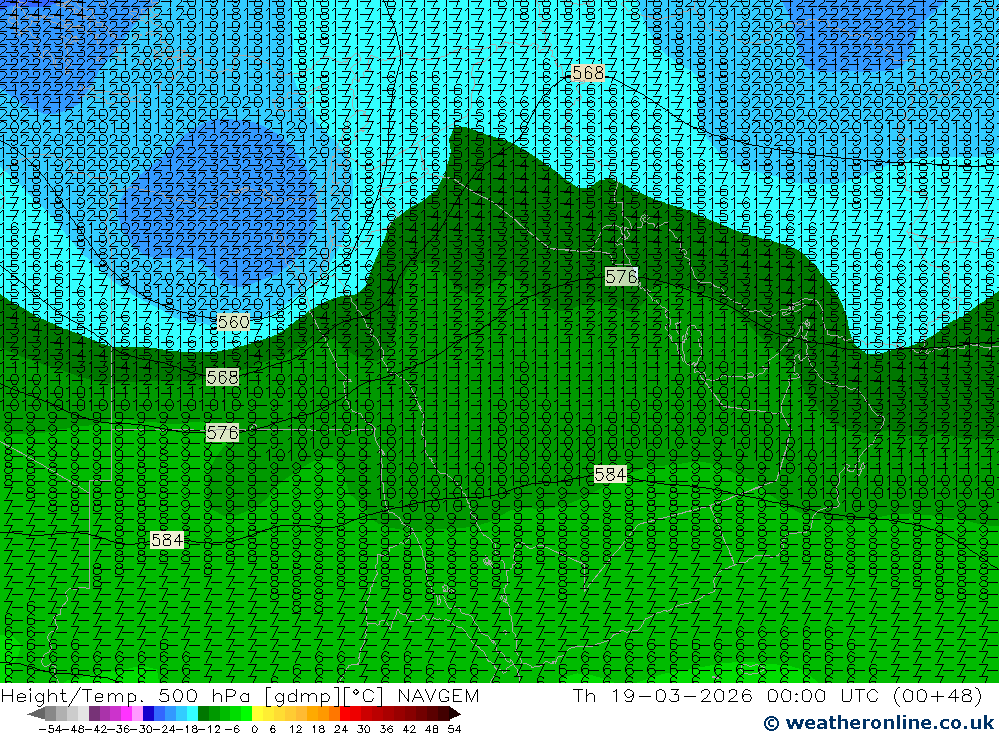Screen dimensions: 1000x733
Task: Click the '00:00 UTC' time text
Action: [821, 695]
